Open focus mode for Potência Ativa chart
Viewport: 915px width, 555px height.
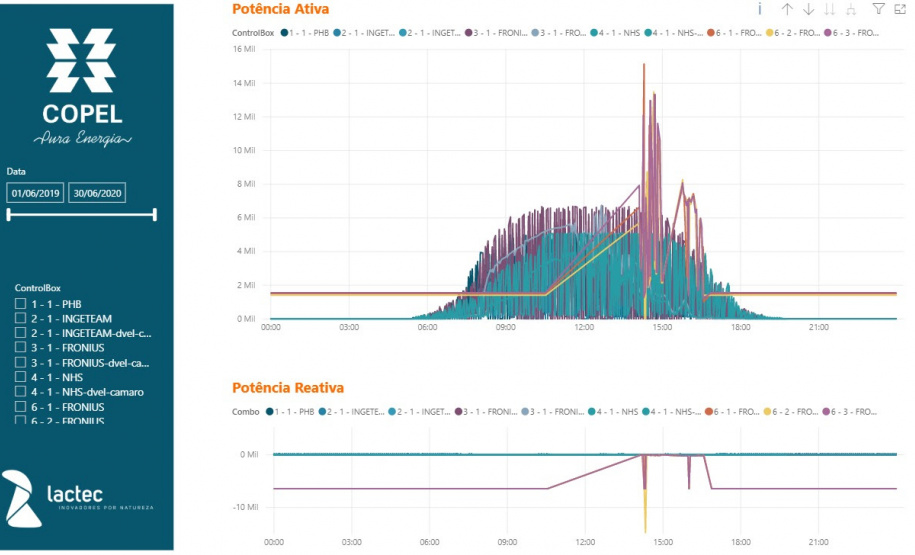(899, 9)
